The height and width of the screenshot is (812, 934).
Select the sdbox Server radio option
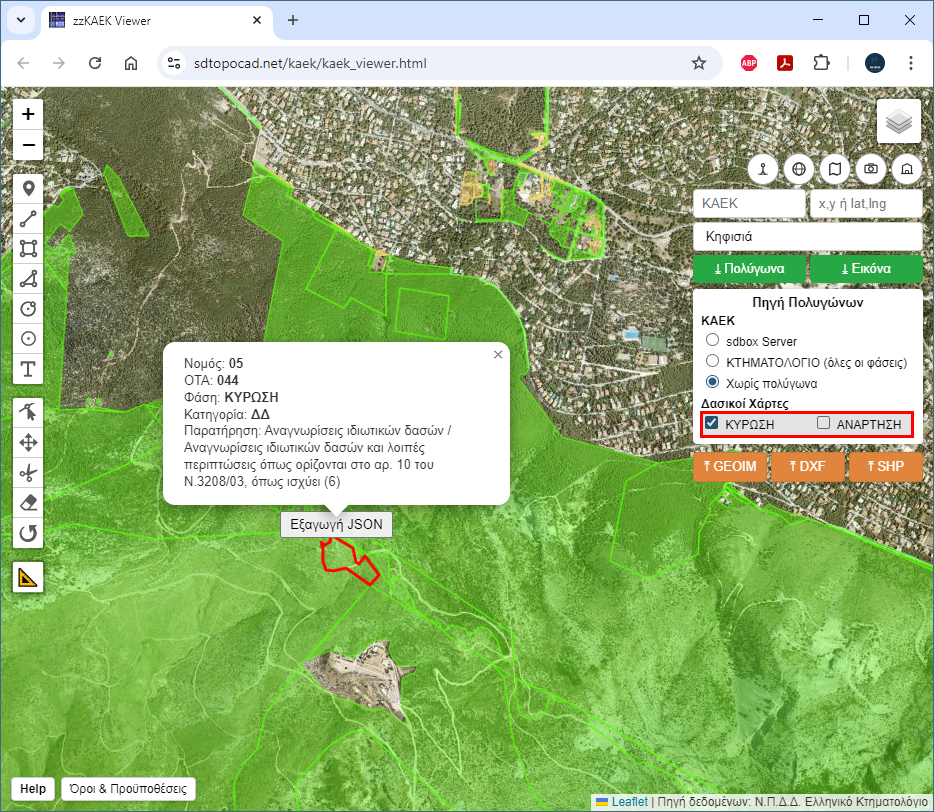[712, 341]
